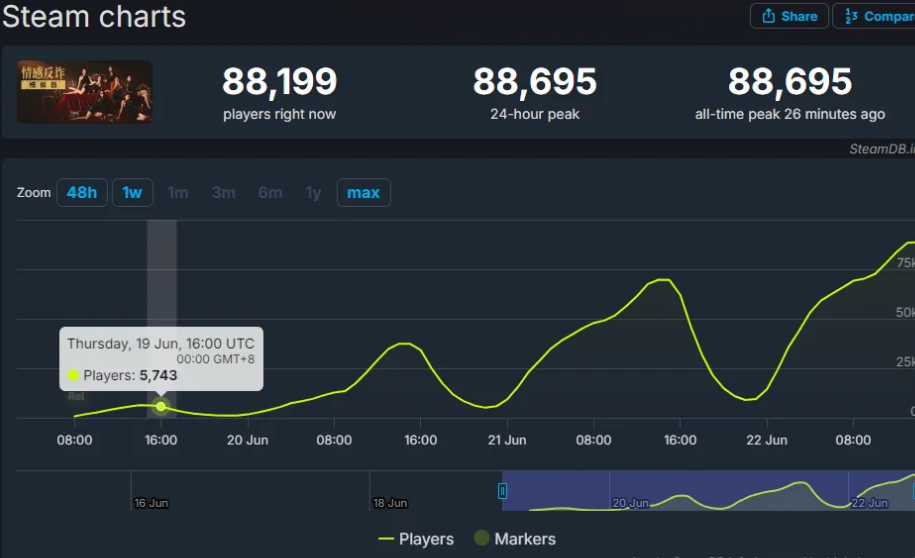The height and width of the screenshot is (558, 915).
Task: Open the game banner thumbnail
Action: (85, 92)
